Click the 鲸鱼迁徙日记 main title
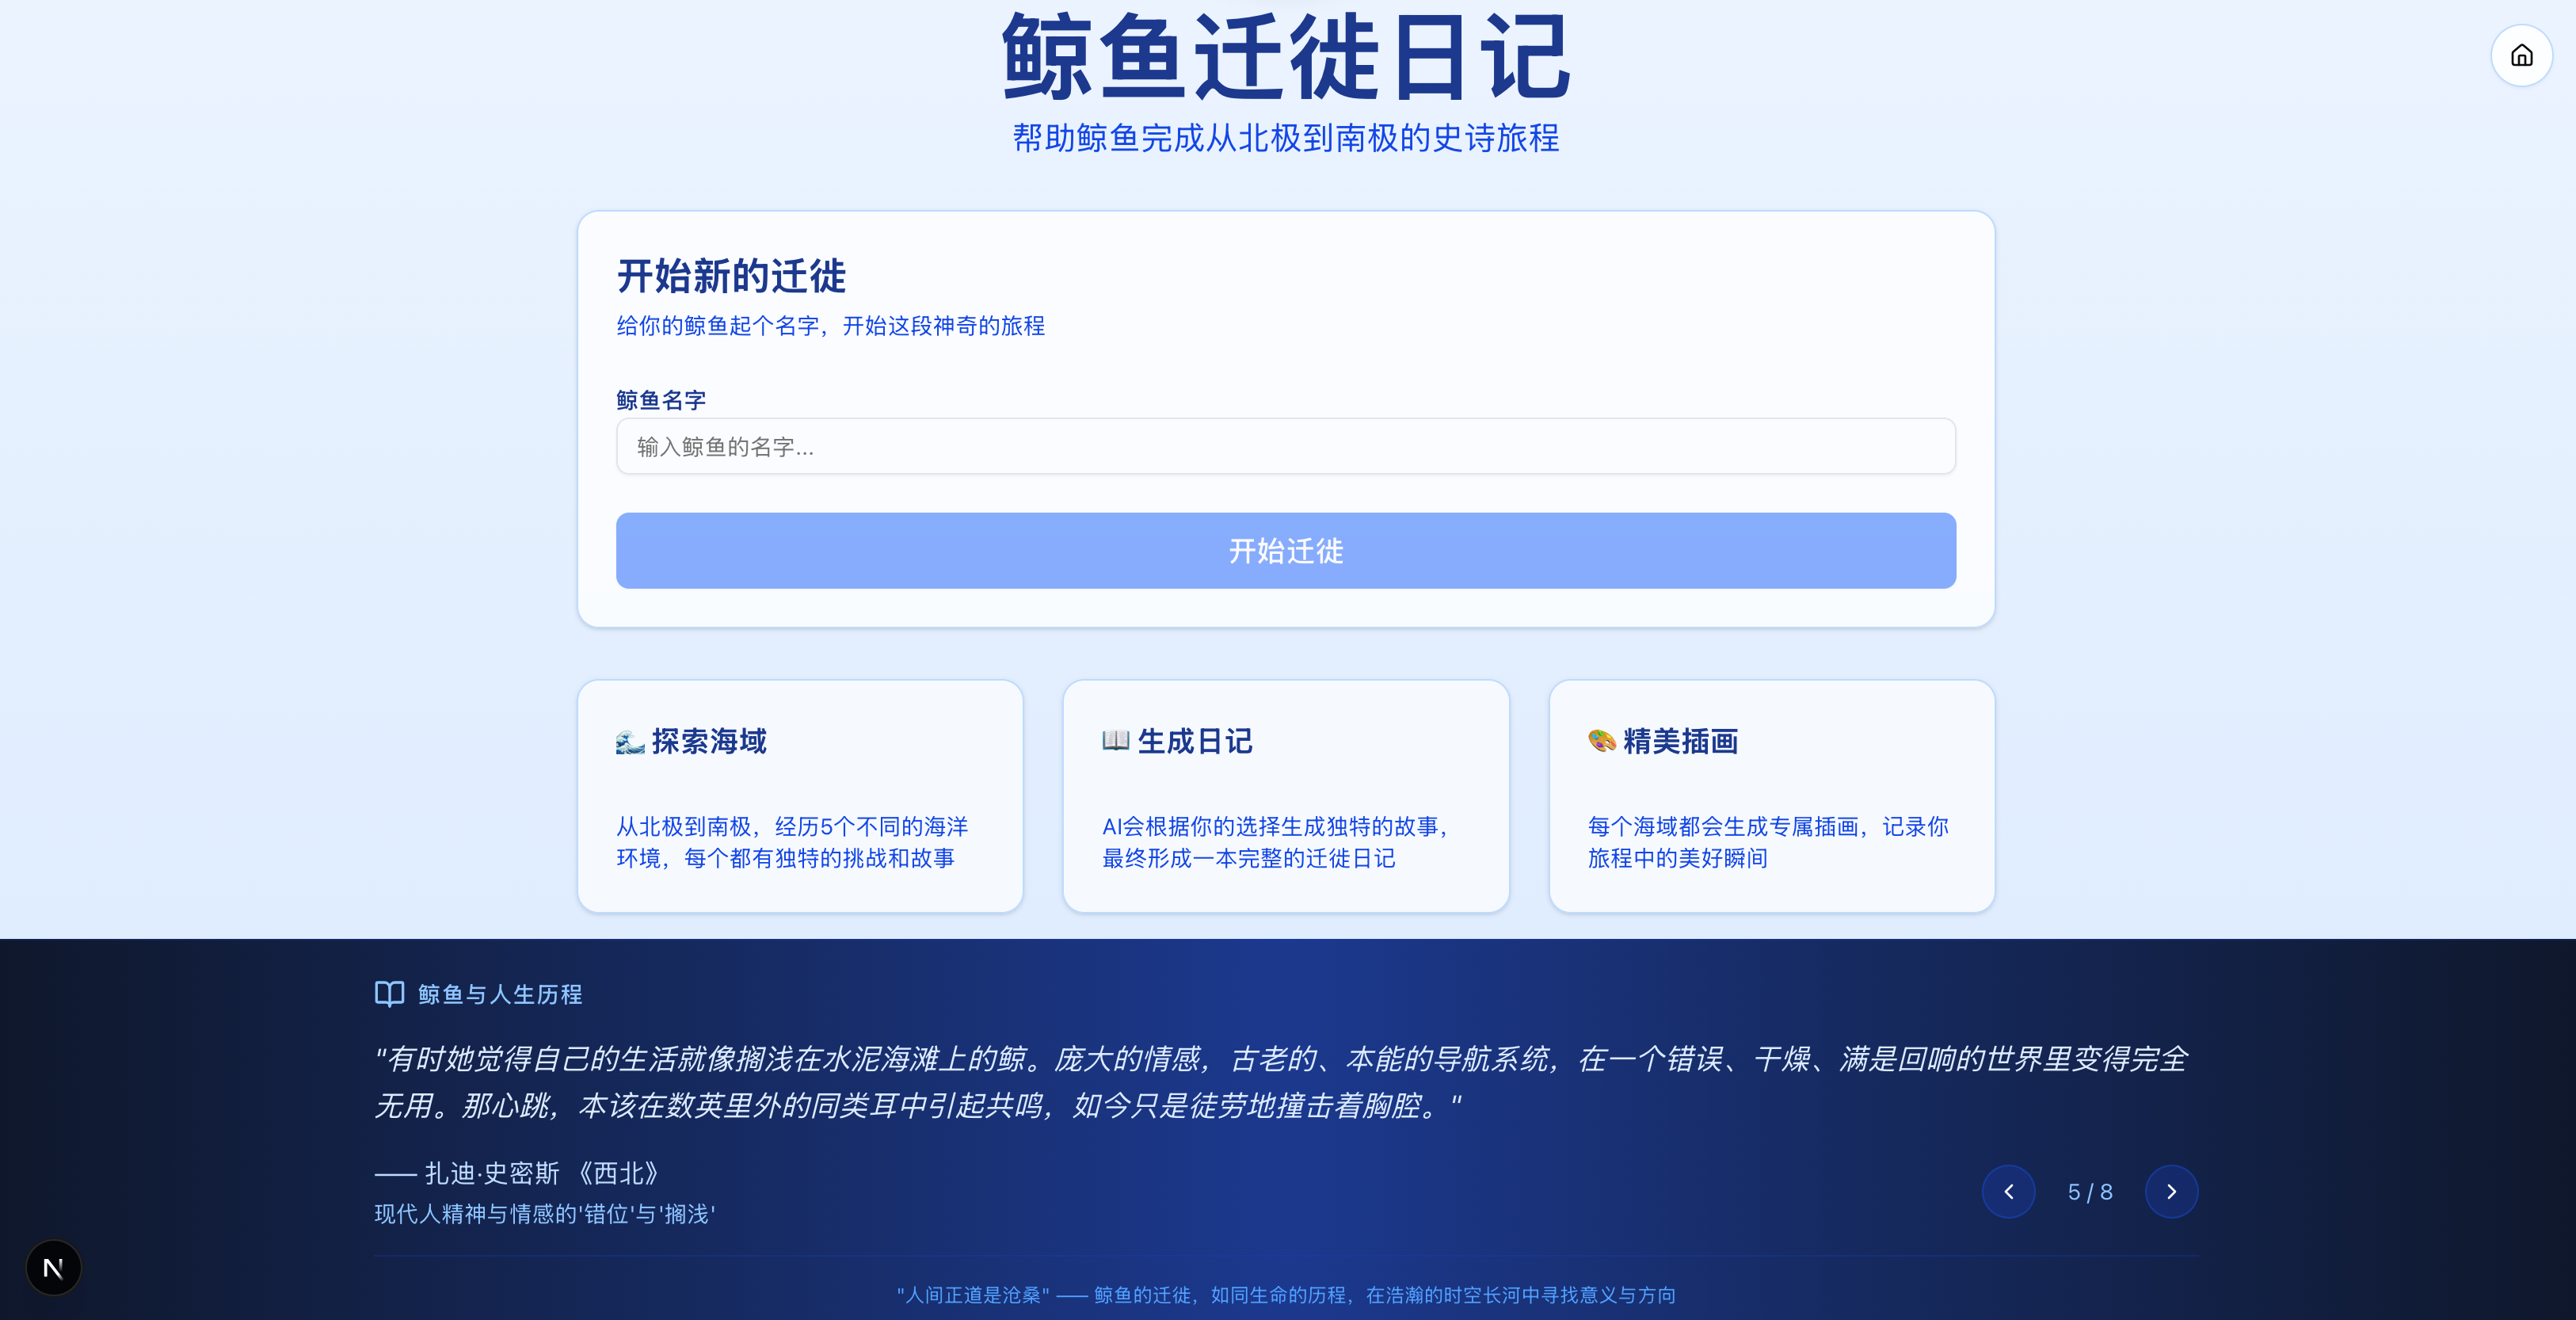 click(x=1285, y=58)
